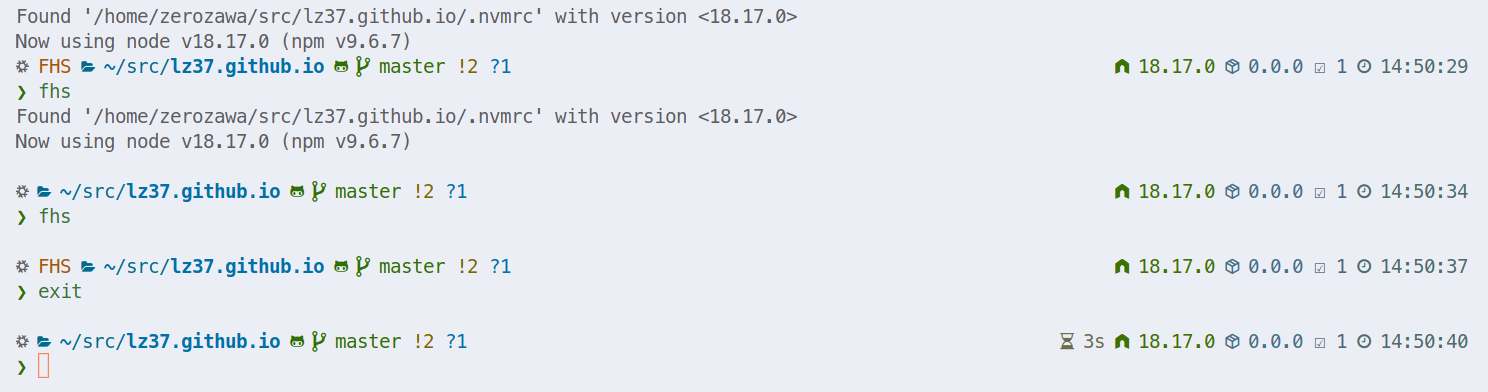Click the 14:50:34 timestamp

pyautogui.click(x=1424, y=191)
